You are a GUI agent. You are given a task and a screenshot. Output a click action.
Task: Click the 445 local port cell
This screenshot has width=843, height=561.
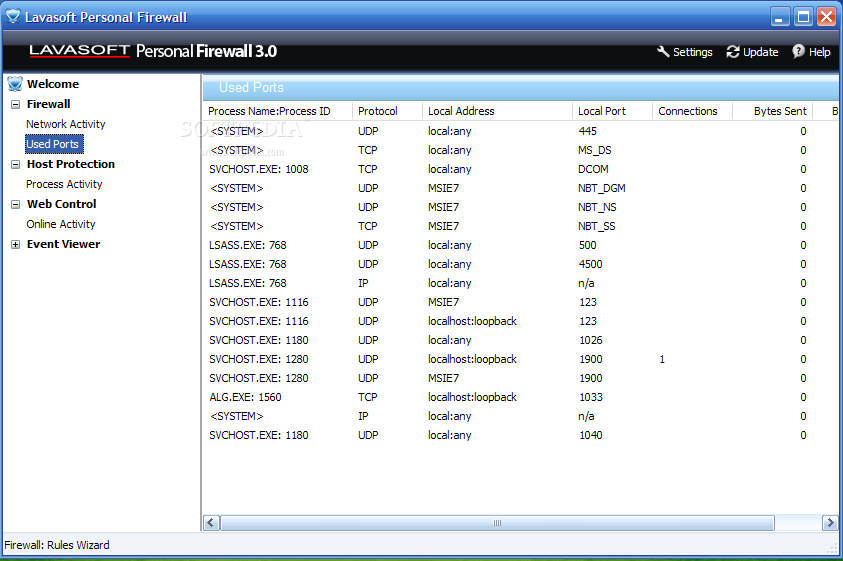(588, 131)
